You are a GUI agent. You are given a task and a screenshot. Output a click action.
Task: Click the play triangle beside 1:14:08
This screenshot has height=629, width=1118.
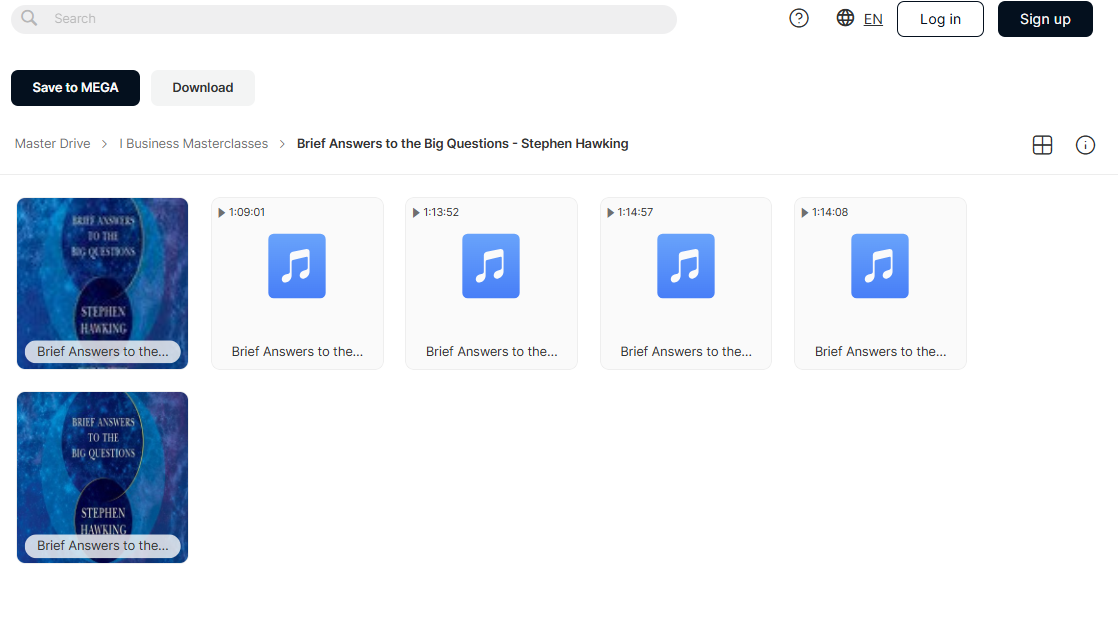804,213
